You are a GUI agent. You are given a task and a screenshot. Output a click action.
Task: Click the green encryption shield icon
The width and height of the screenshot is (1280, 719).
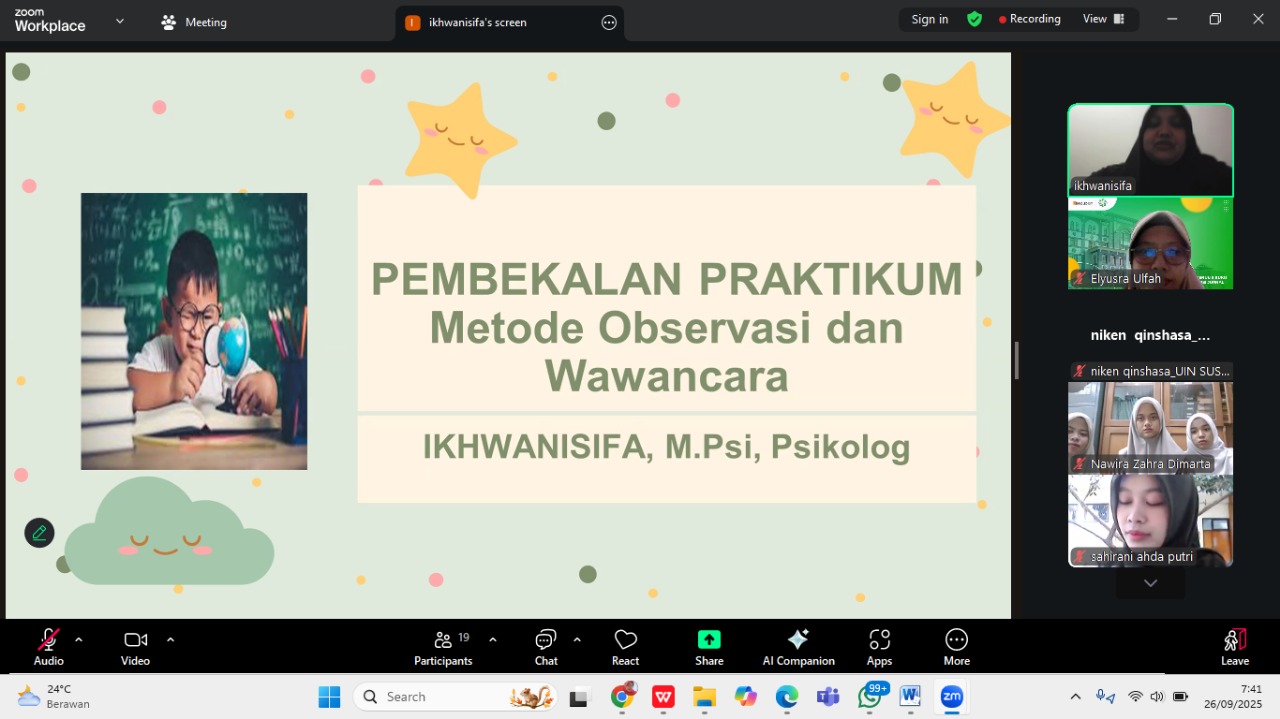pyautogui.click(x=974, y=19)
